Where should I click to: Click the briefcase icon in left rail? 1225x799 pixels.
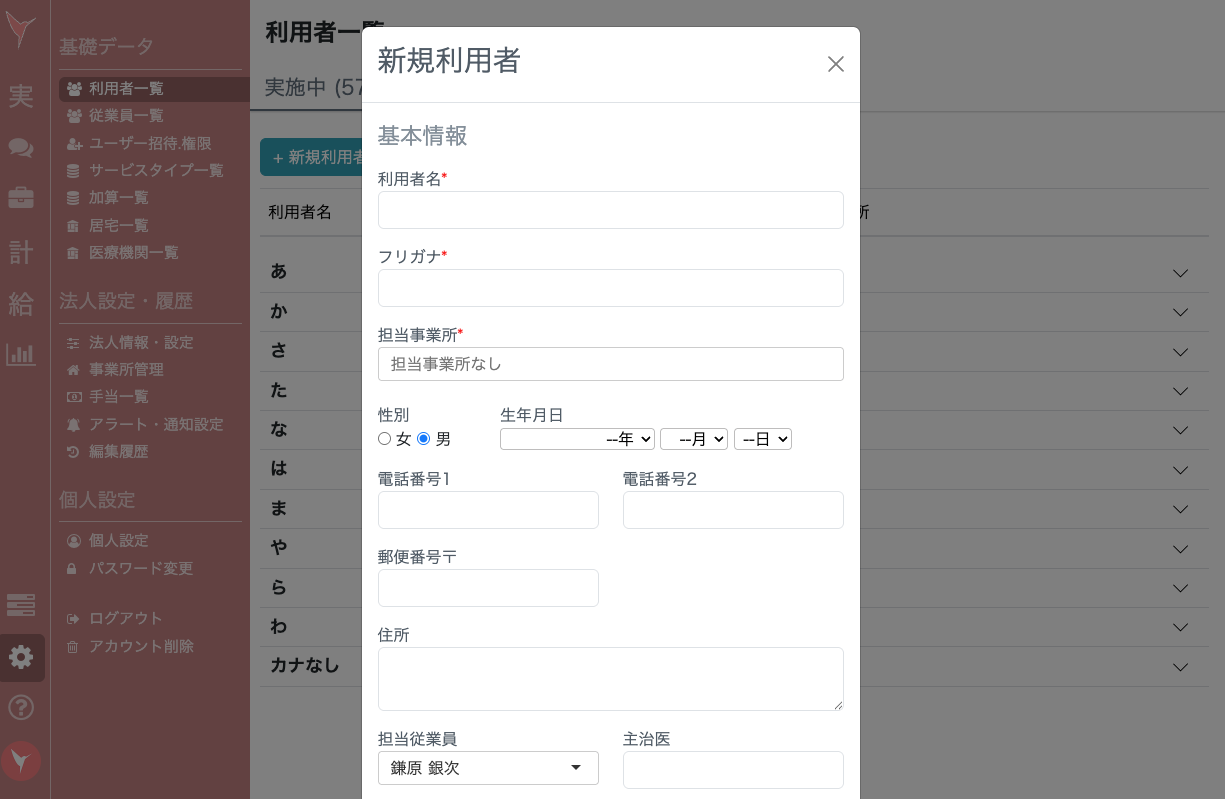click(21, 198)
